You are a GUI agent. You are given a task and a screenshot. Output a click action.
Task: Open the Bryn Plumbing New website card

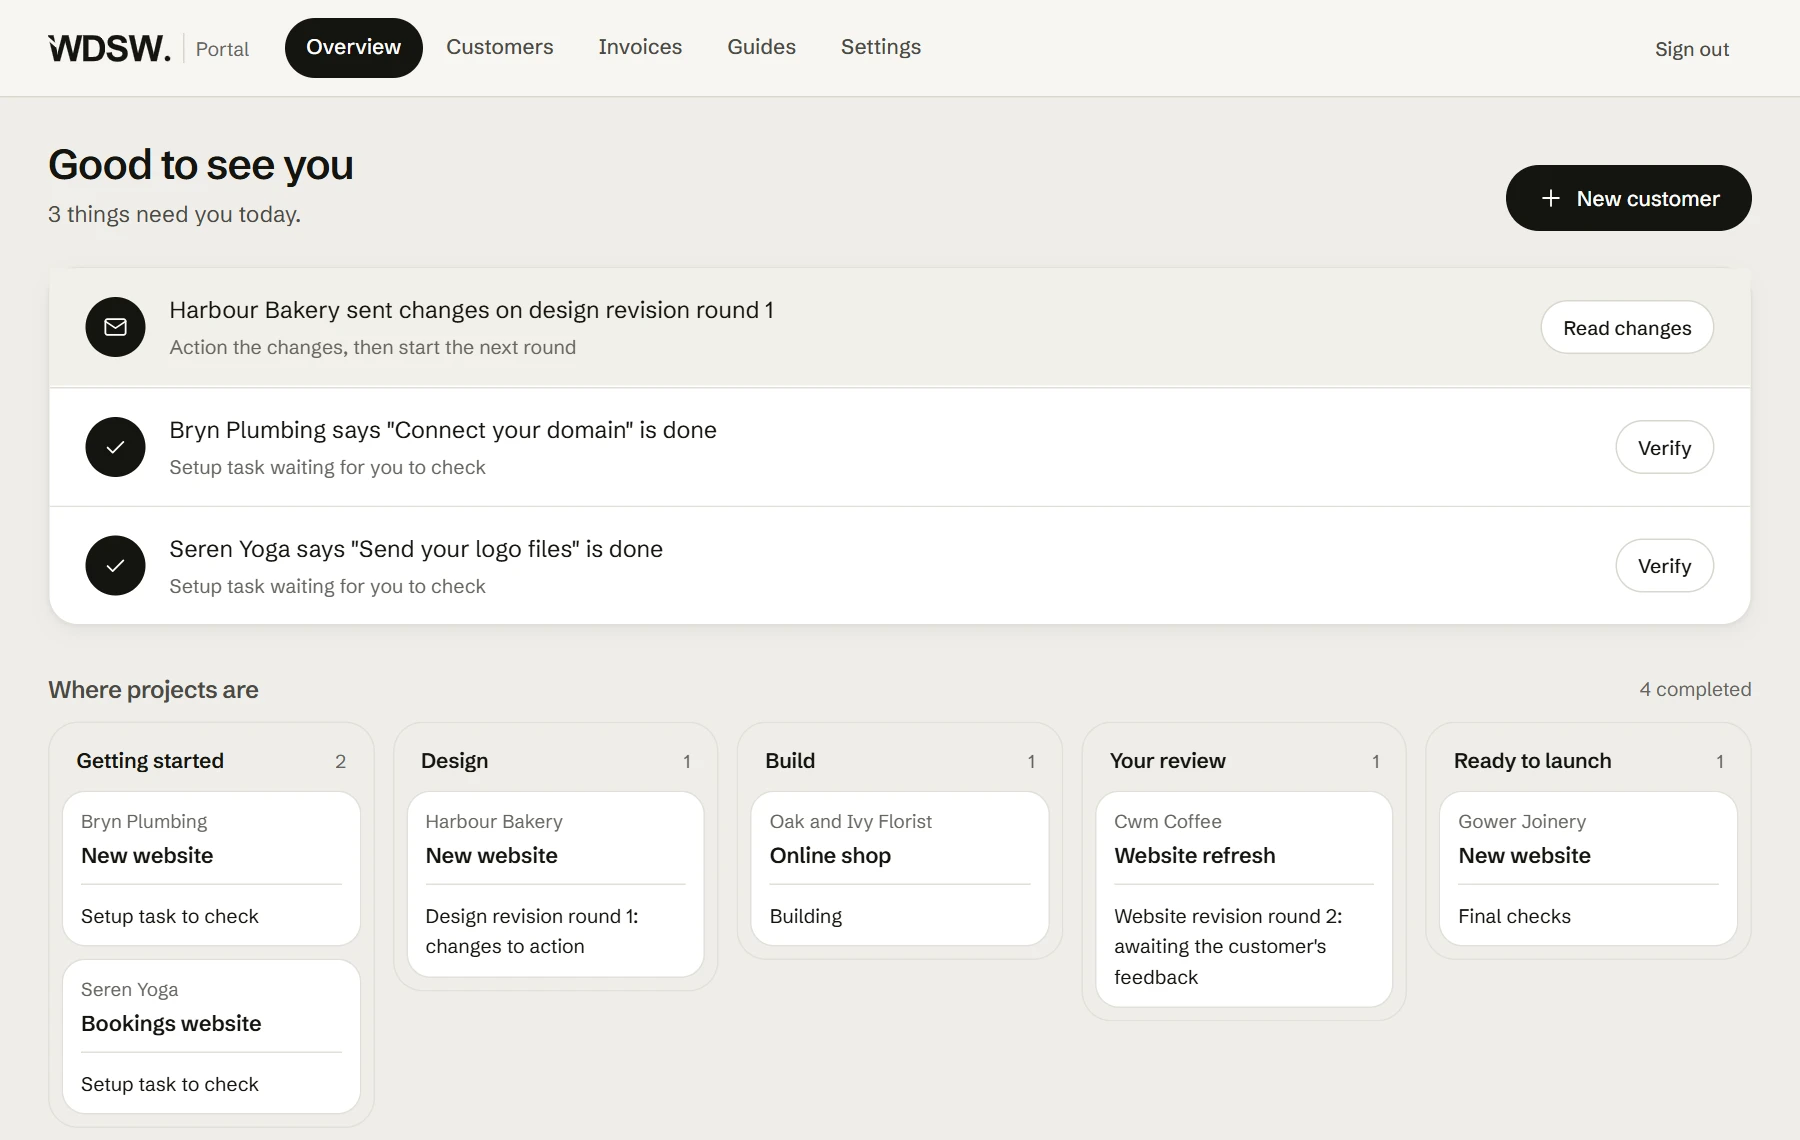tap(211, 868)
